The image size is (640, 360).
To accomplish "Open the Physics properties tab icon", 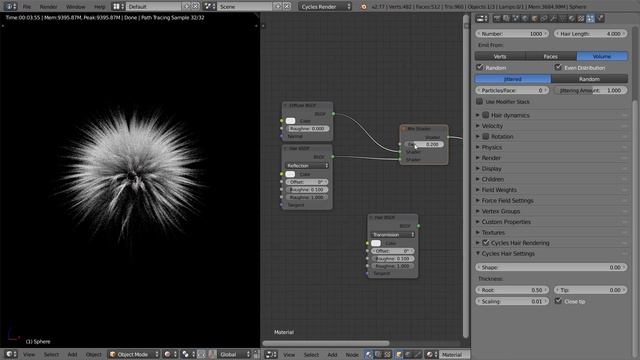I will [x=600, y=18].
